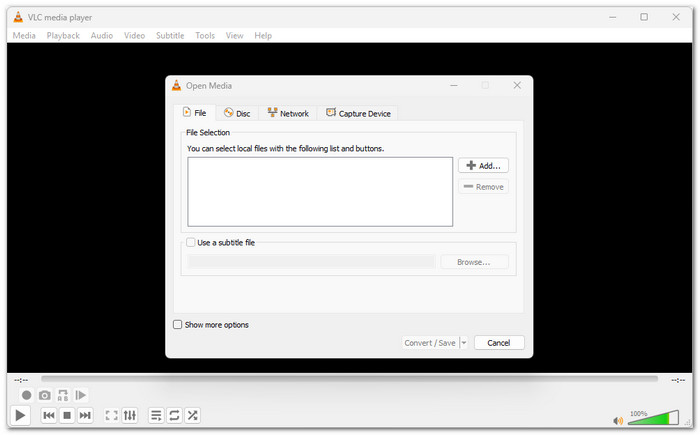Open the Media menu
700x435 pixels.
click(24, 35)
